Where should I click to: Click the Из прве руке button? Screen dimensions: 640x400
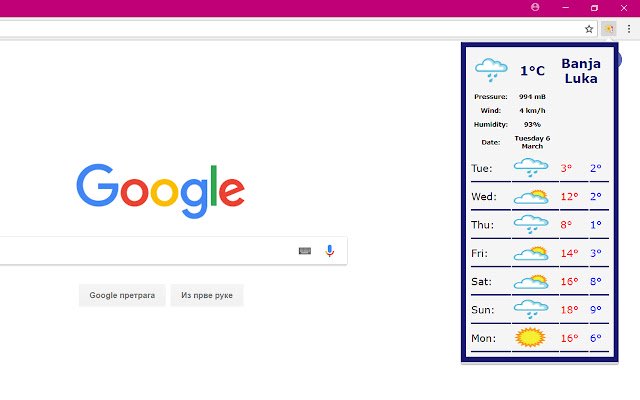point(207,295)
